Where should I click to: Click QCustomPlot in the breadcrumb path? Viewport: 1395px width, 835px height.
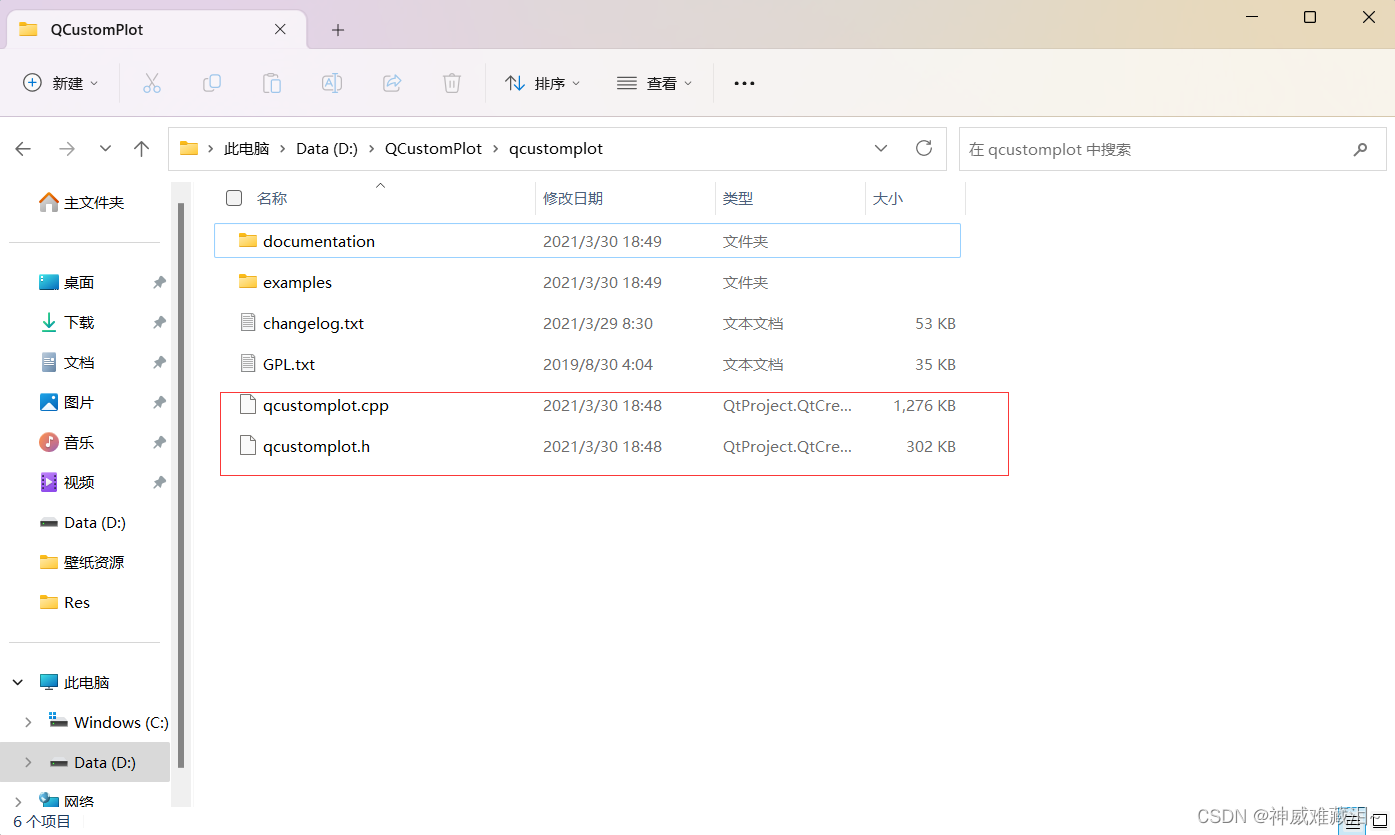point(433,148)
